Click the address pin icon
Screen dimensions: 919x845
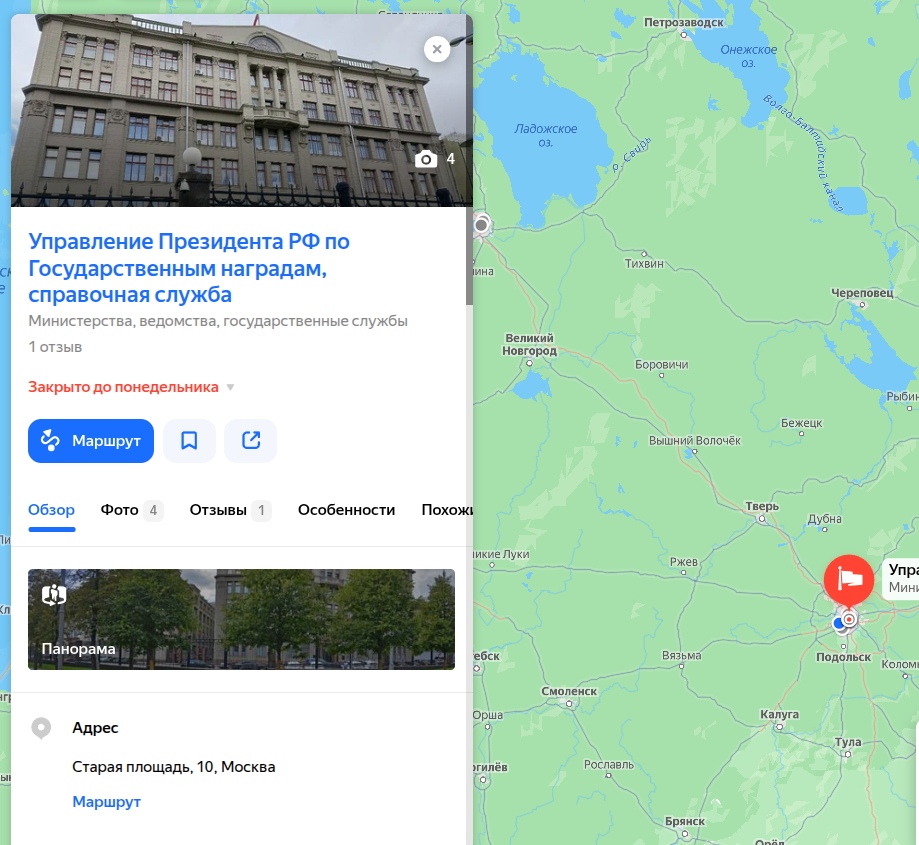[x=41, y=728]
